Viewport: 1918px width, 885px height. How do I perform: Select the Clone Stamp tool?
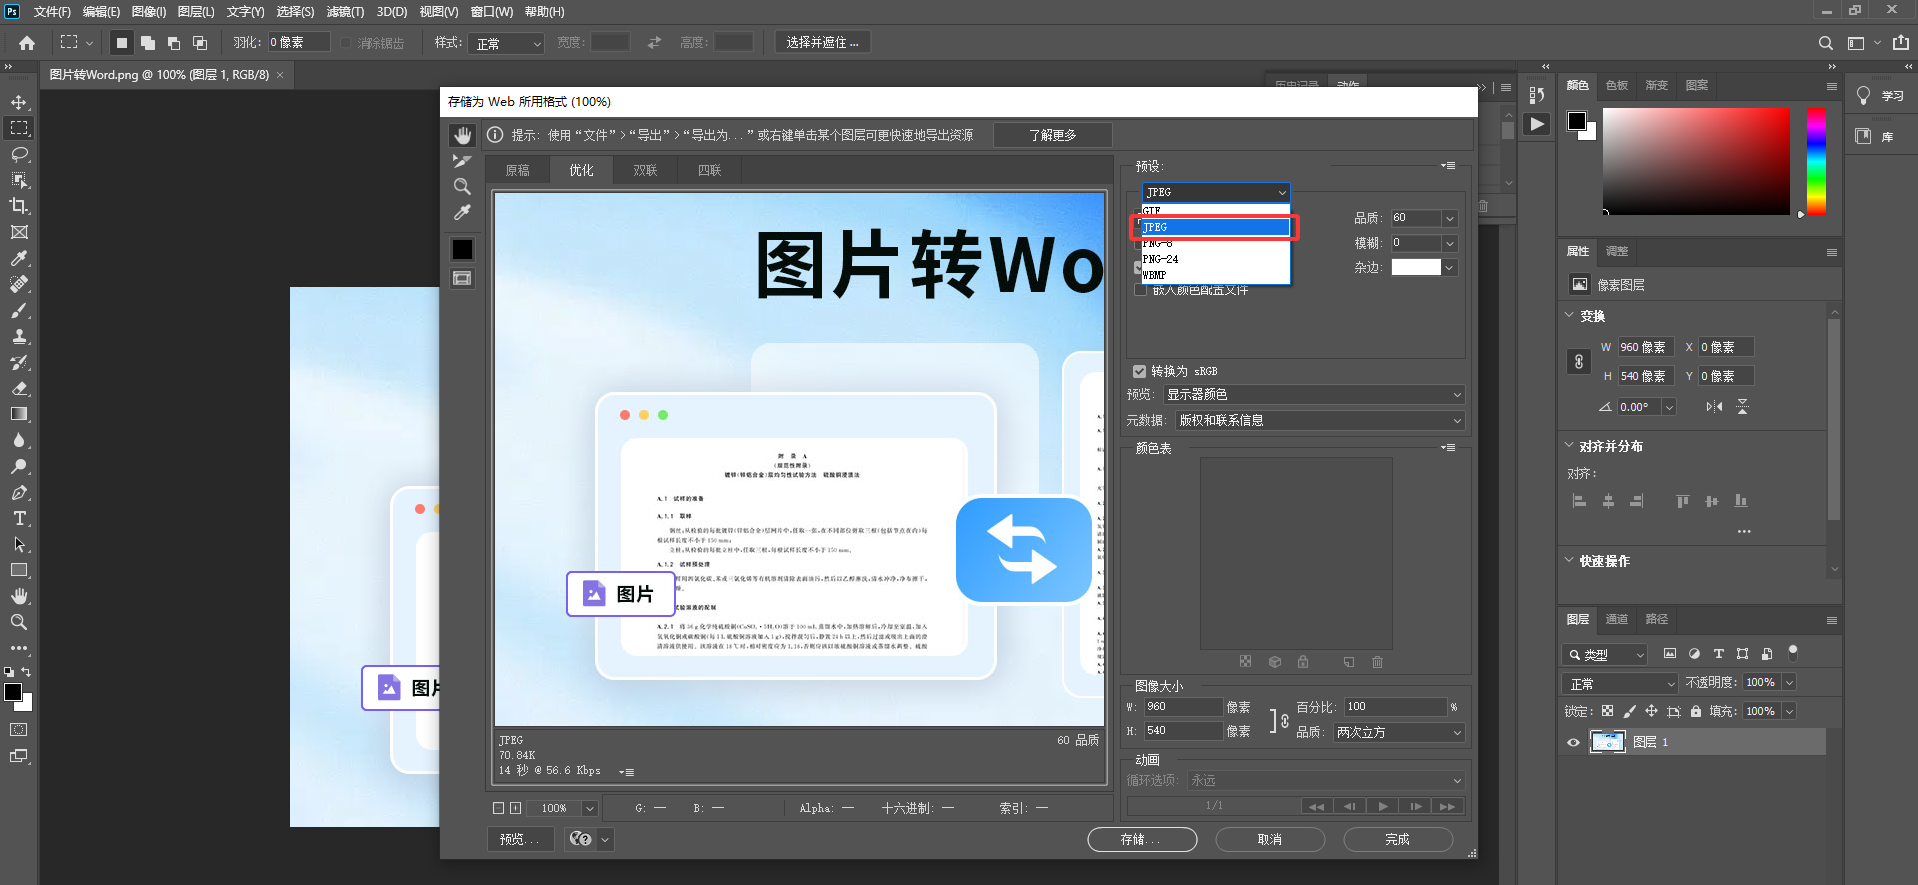[19, 336]
